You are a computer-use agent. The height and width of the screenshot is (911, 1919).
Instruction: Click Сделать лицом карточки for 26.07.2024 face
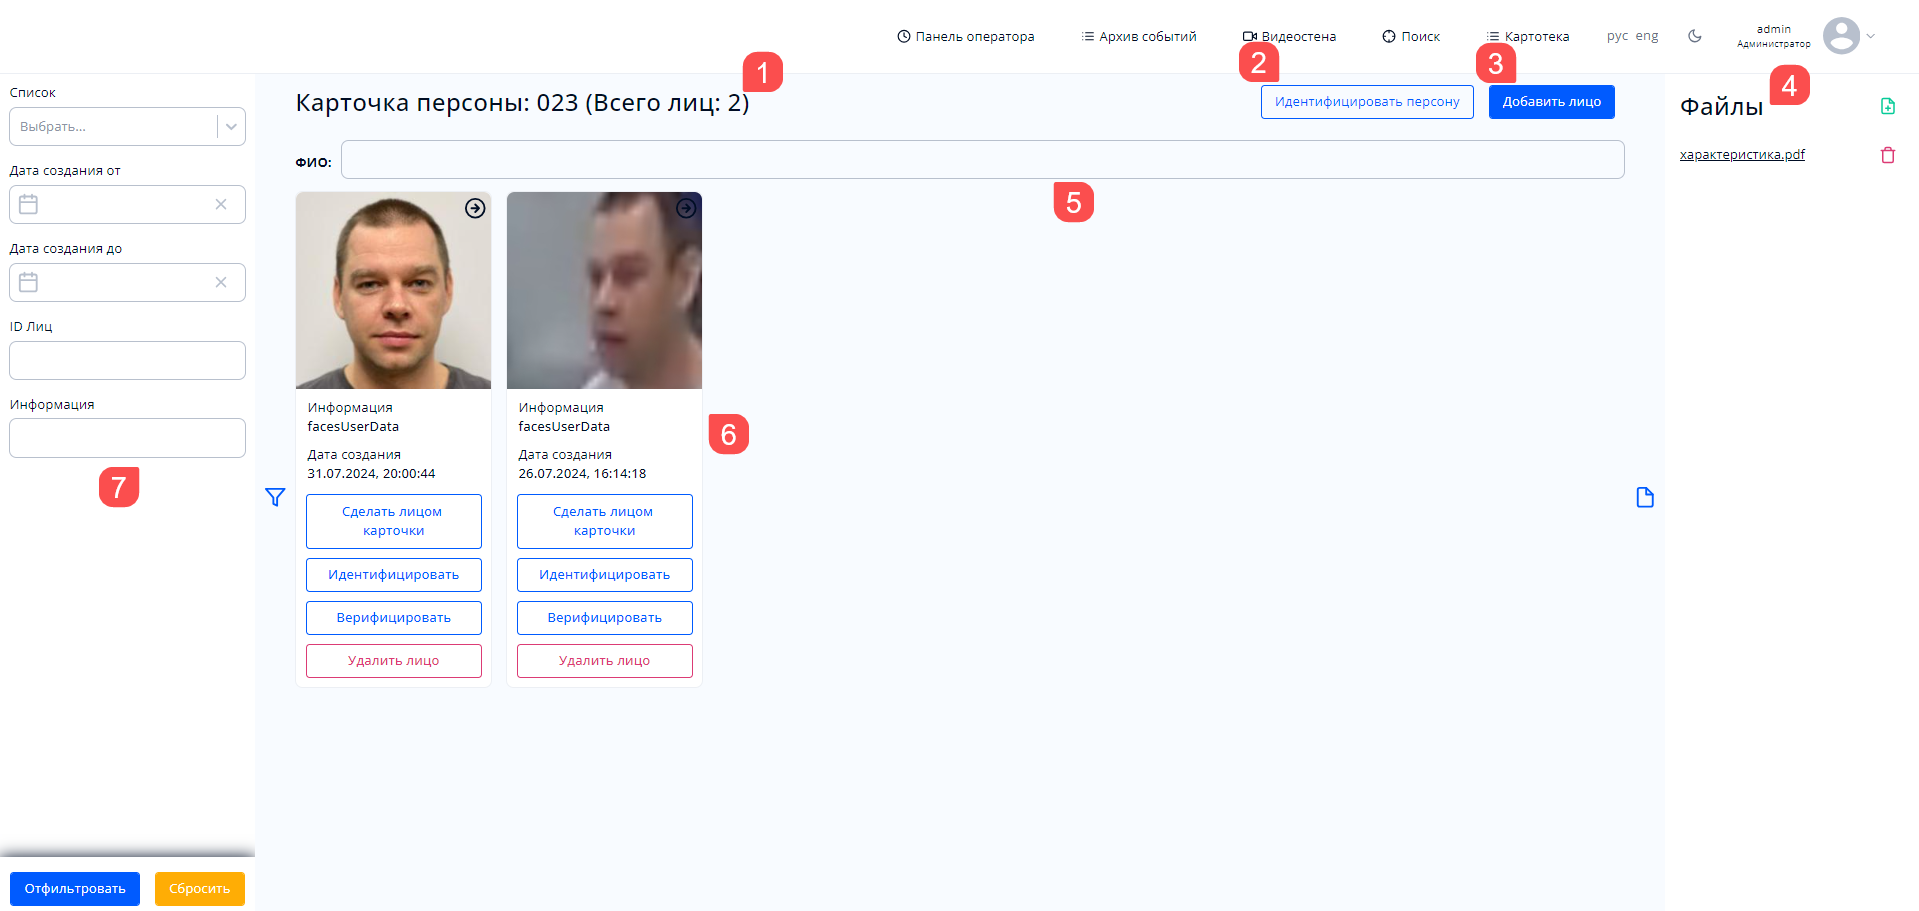coord(604,521)
